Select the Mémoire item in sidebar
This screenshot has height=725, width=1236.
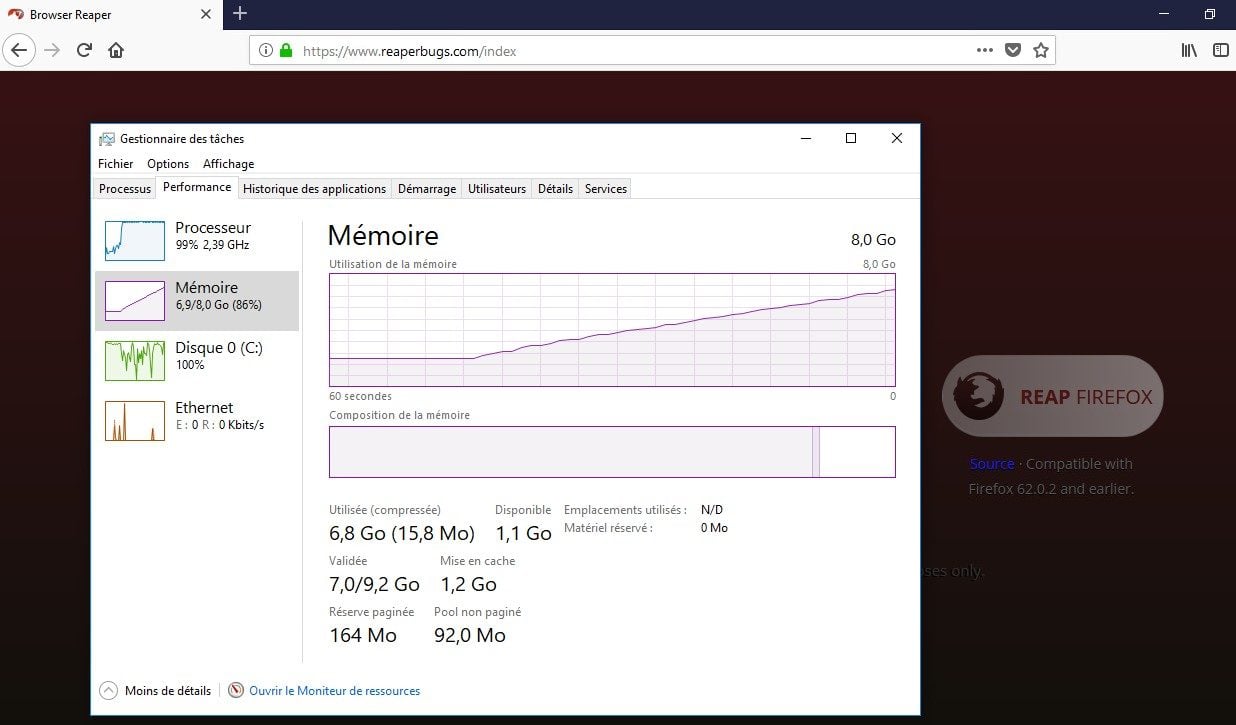coord(197,300)
